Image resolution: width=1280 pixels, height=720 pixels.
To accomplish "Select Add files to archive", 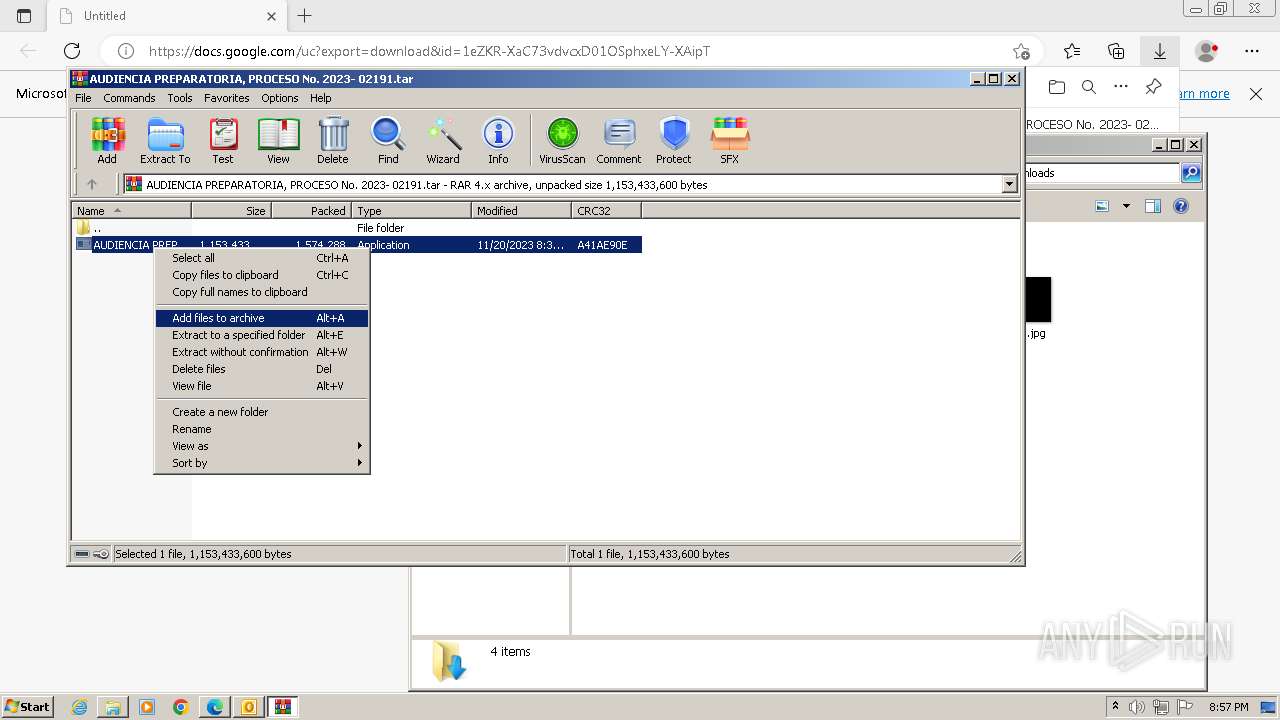I will click(x=262, y=318).
